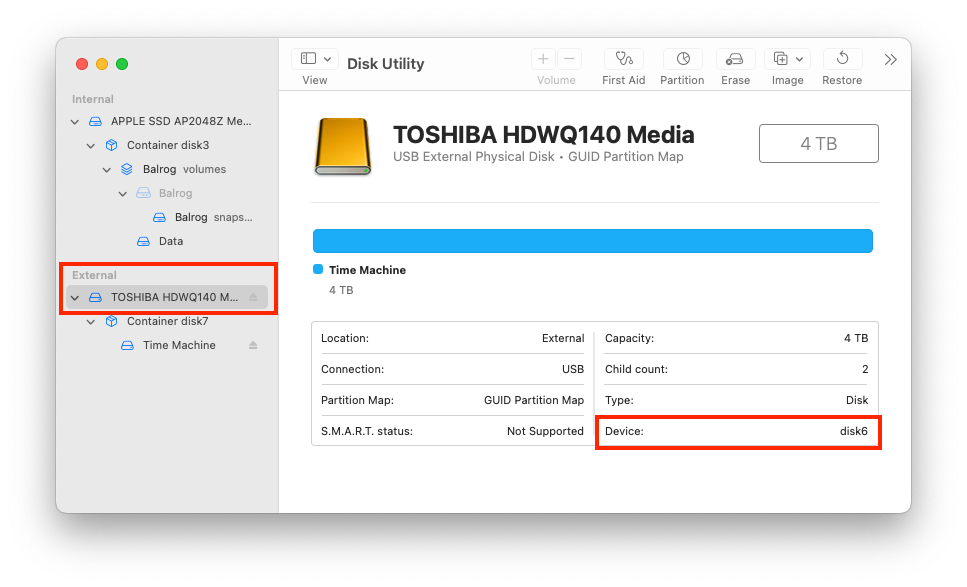Collapse the Container disk7 row
The width and height of the screenshot is (967, 587).
[91, 321]
